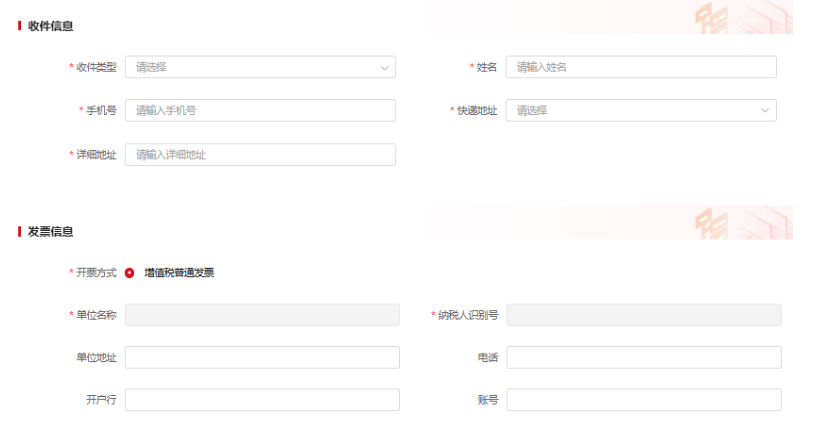Focus the 单位地址 input field

tap(262, 357)
